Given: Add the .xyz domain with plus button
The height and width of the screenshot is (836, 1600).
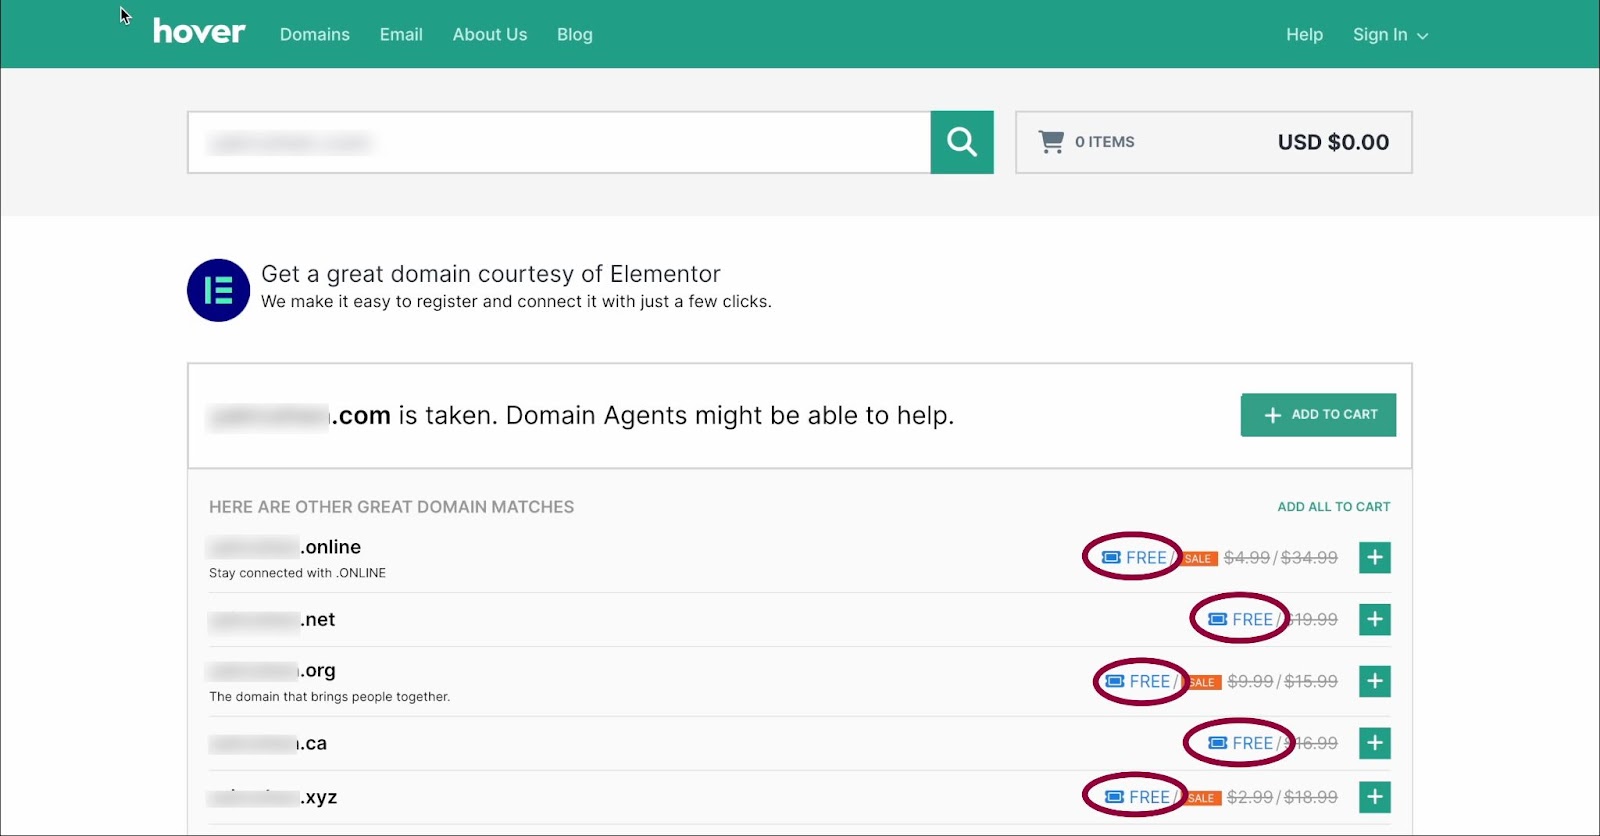Looking at the screenshot, I should [x=1375, y=797].
